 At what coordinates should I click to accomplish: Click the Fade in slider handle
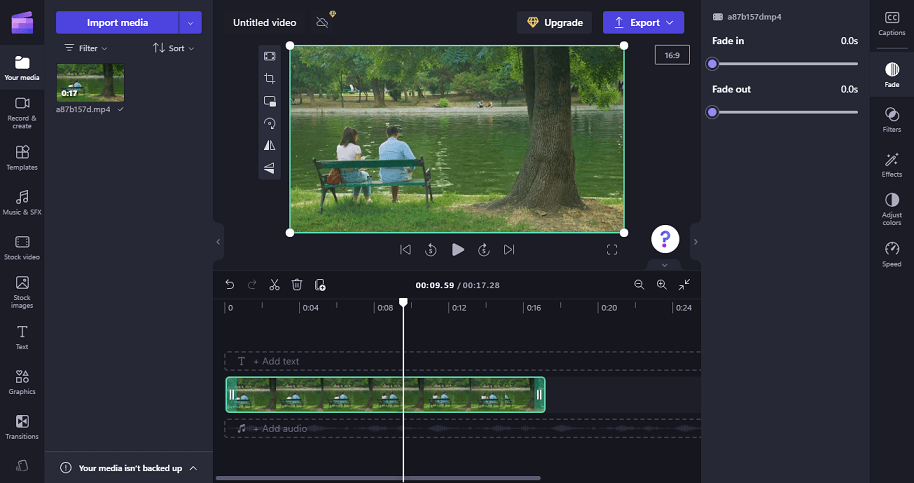tap(712, 64)
